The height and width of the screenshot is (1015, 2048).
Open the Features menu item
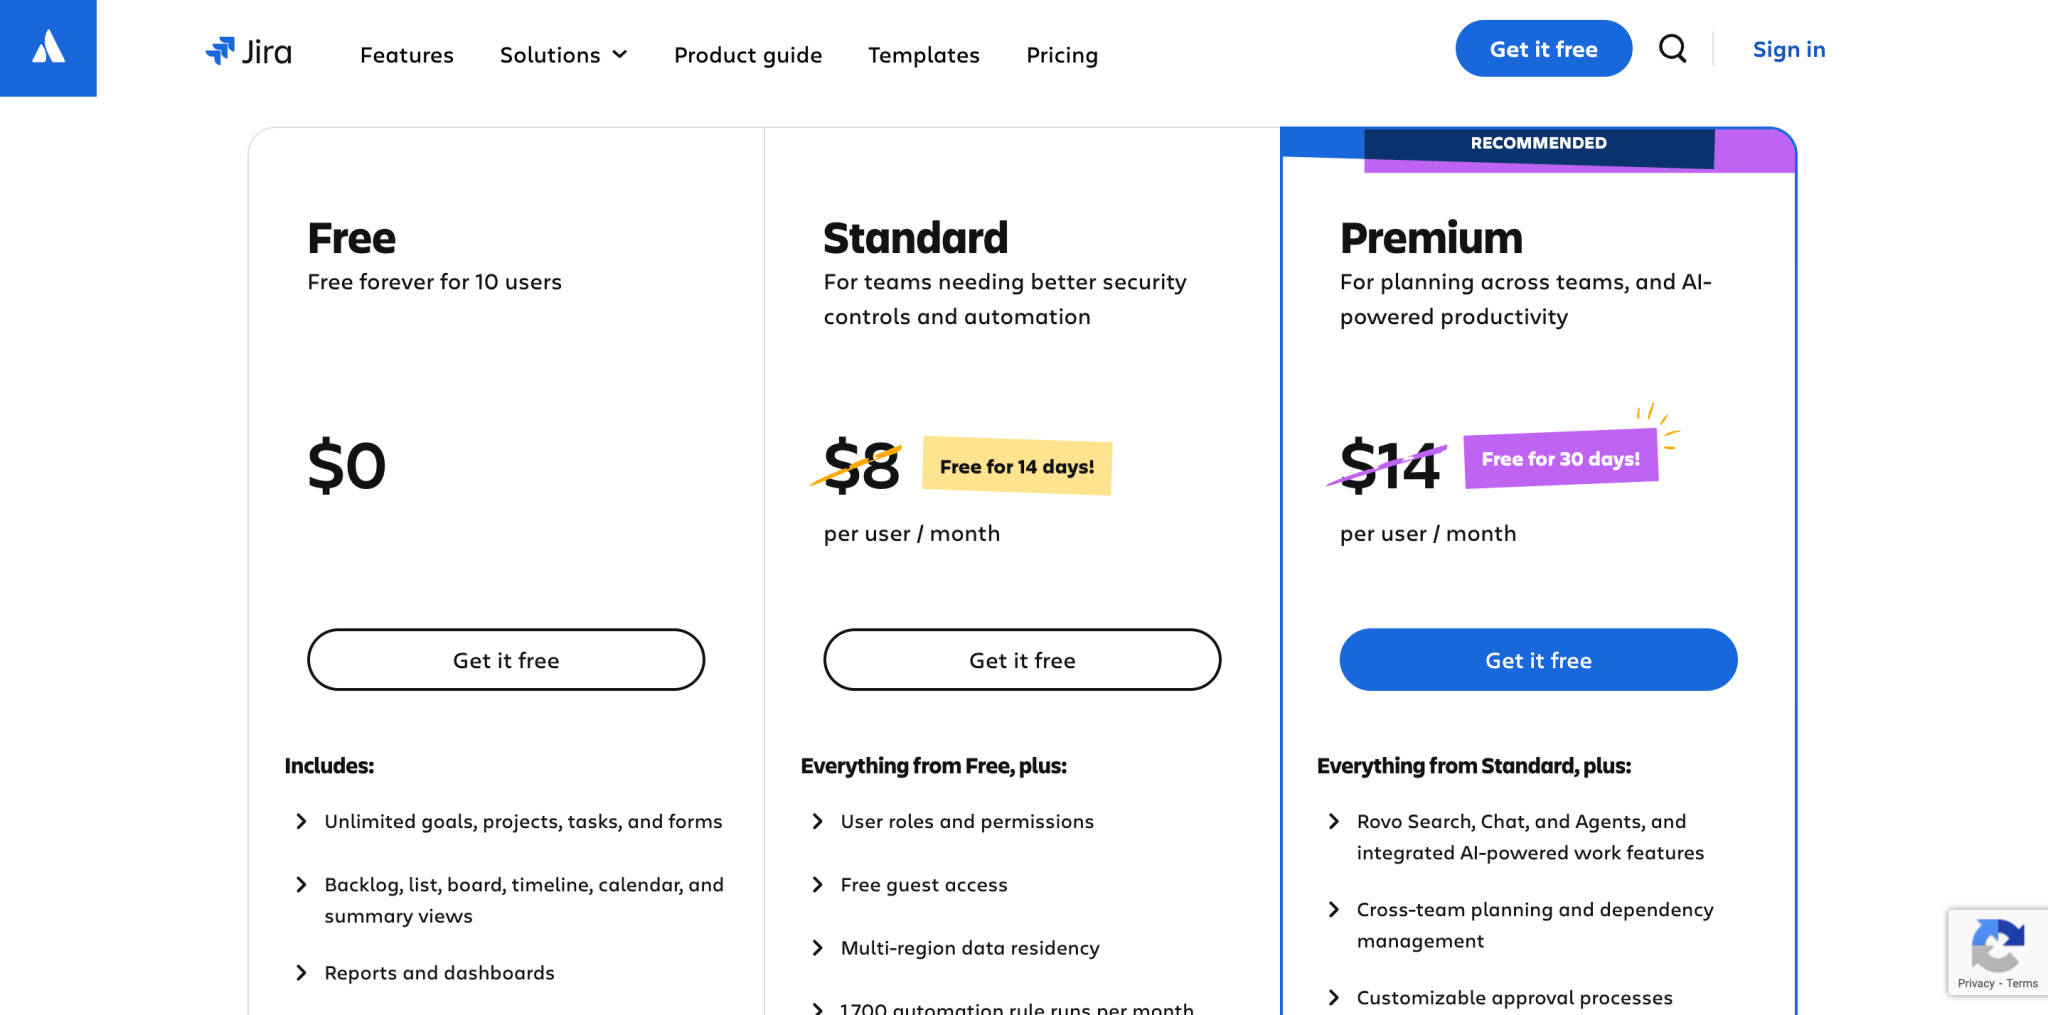406,55
